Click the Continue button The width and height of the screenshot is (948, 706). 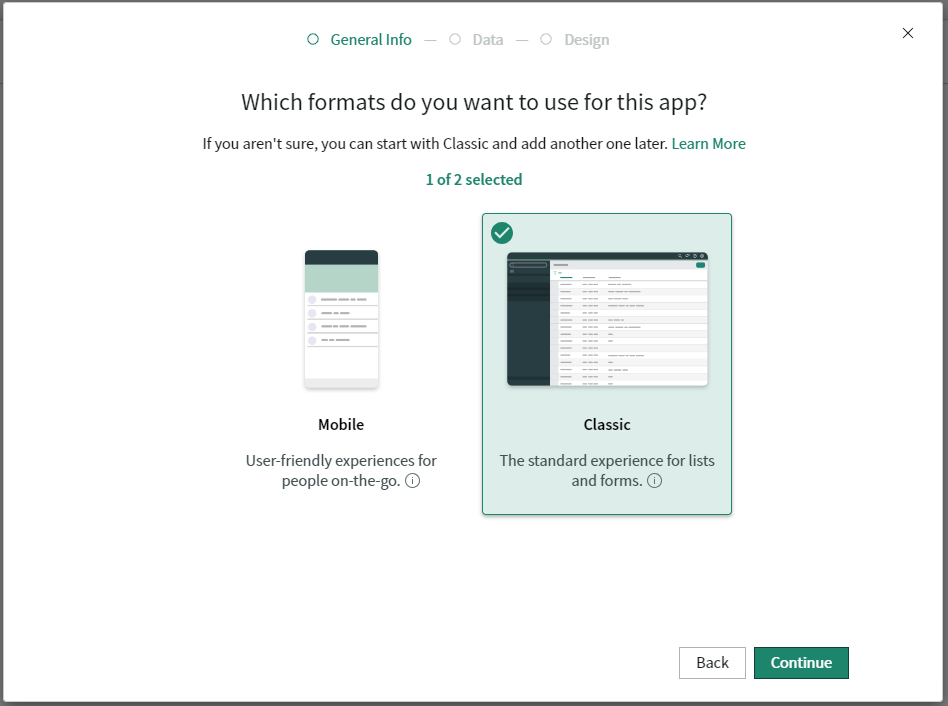(801, 663)
